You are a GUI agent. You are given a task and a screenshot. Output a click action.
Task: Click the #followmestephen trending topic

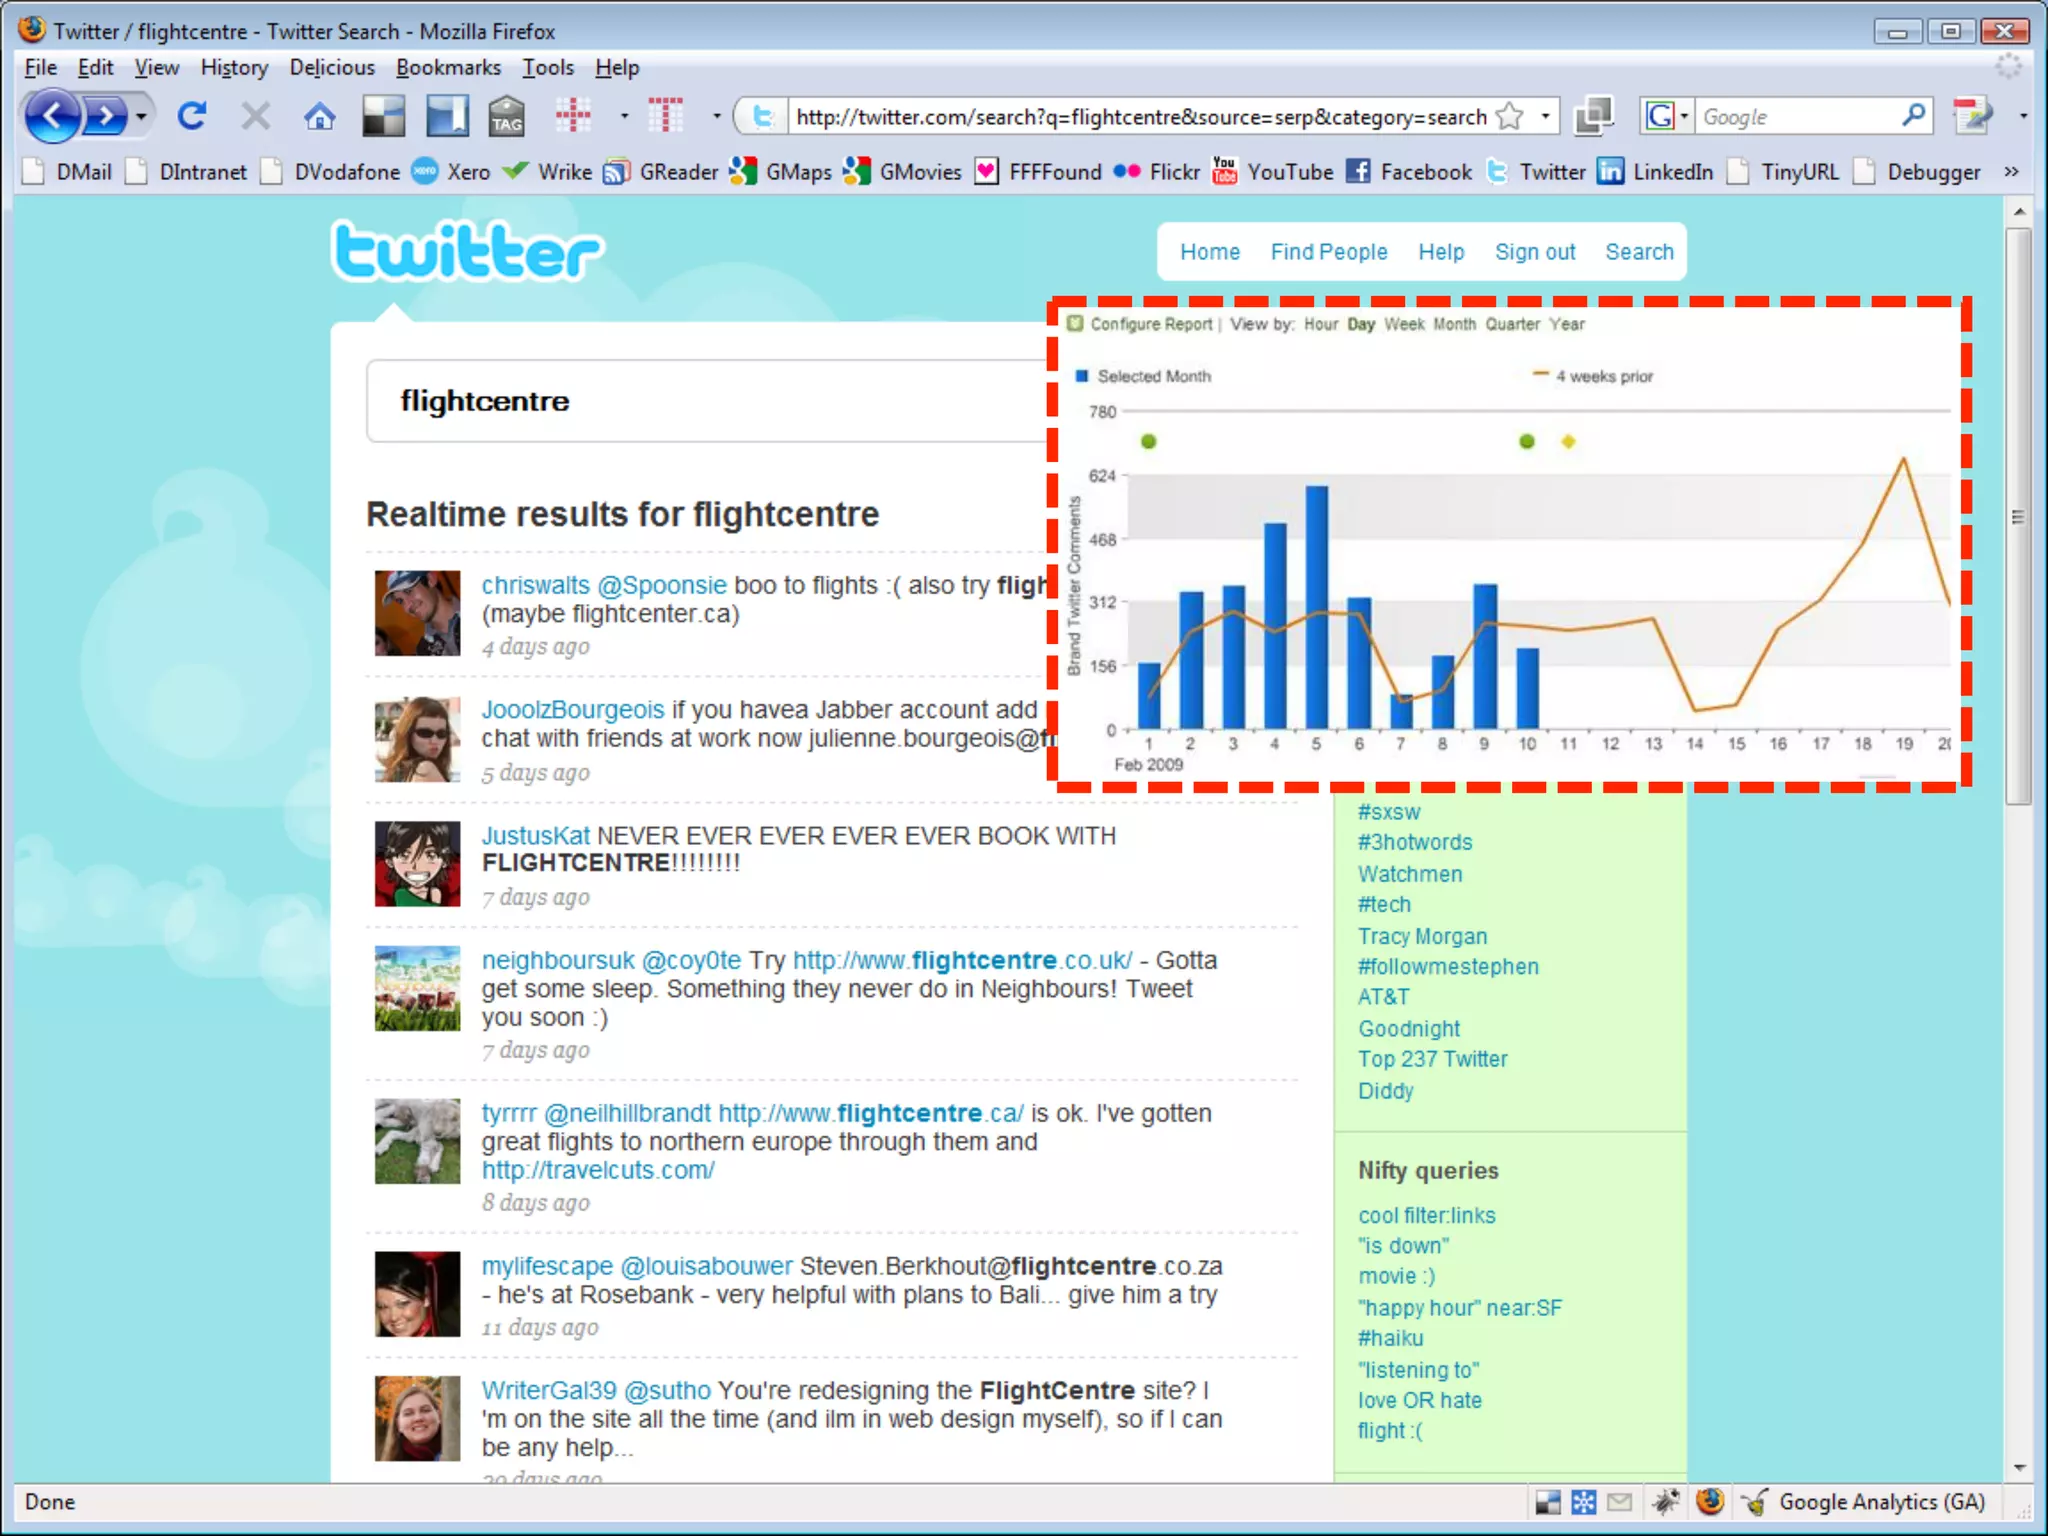[1448, 967]
